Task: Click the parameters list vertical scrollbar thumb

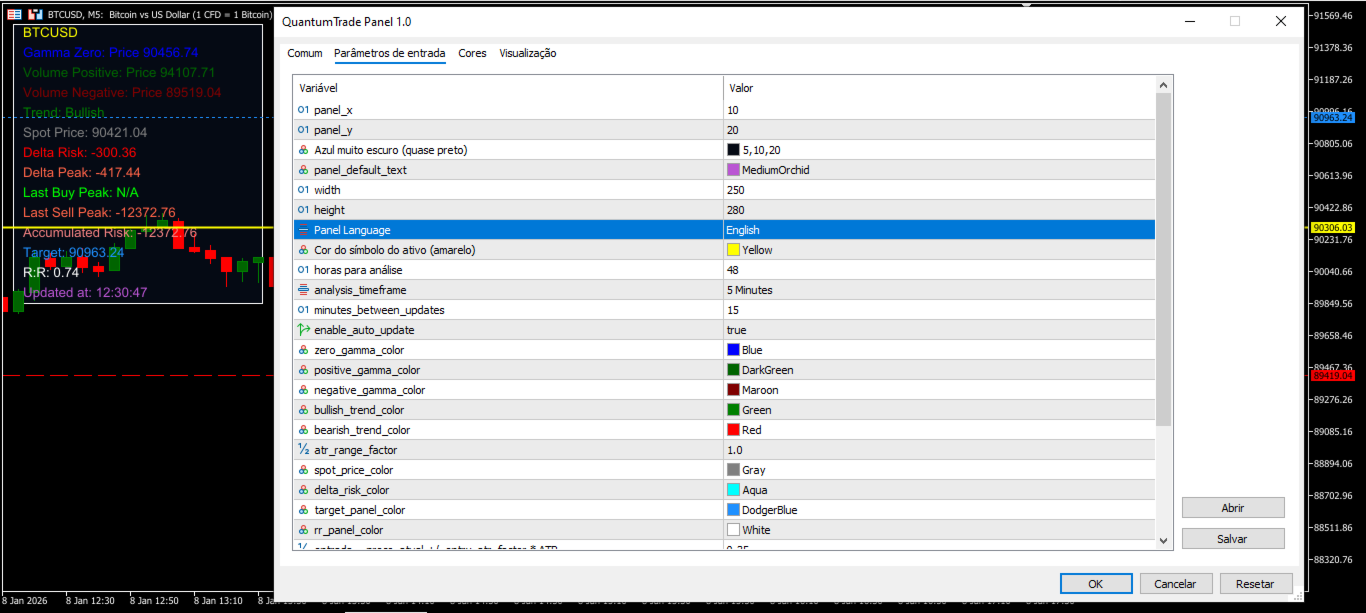Action: coord(1163,258)
